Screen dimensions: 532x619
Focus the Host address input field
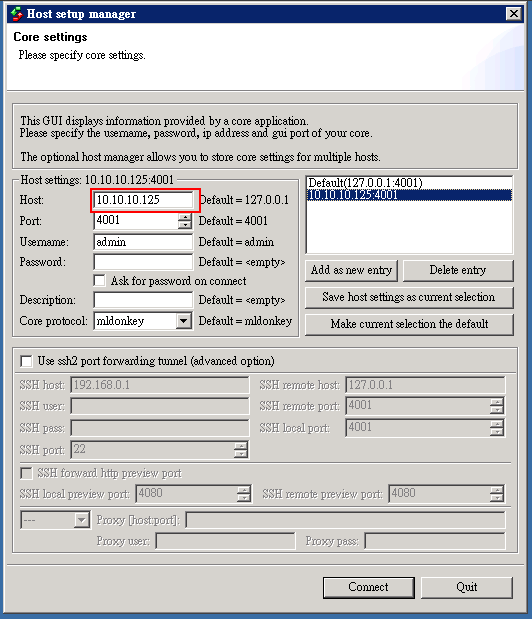coord(143,200)
